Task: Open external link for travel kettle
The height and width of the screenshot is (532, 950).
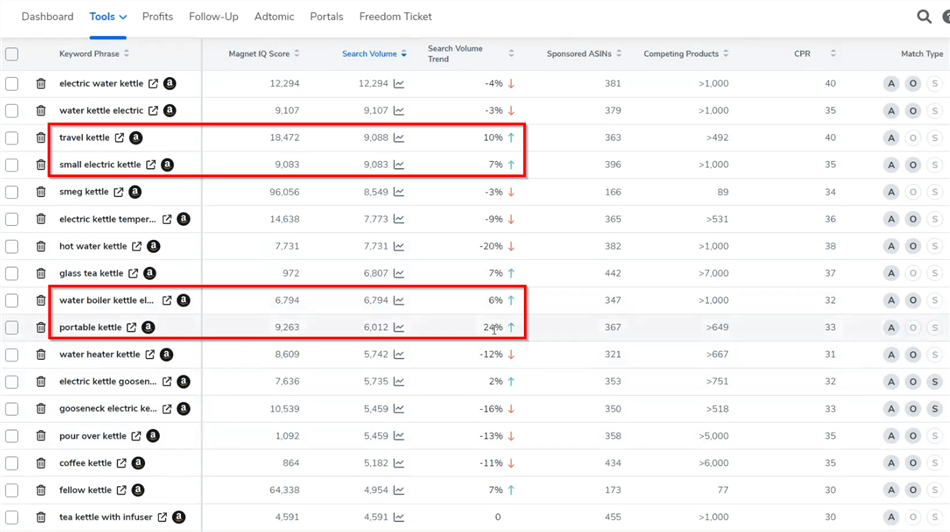Action: 119,138
